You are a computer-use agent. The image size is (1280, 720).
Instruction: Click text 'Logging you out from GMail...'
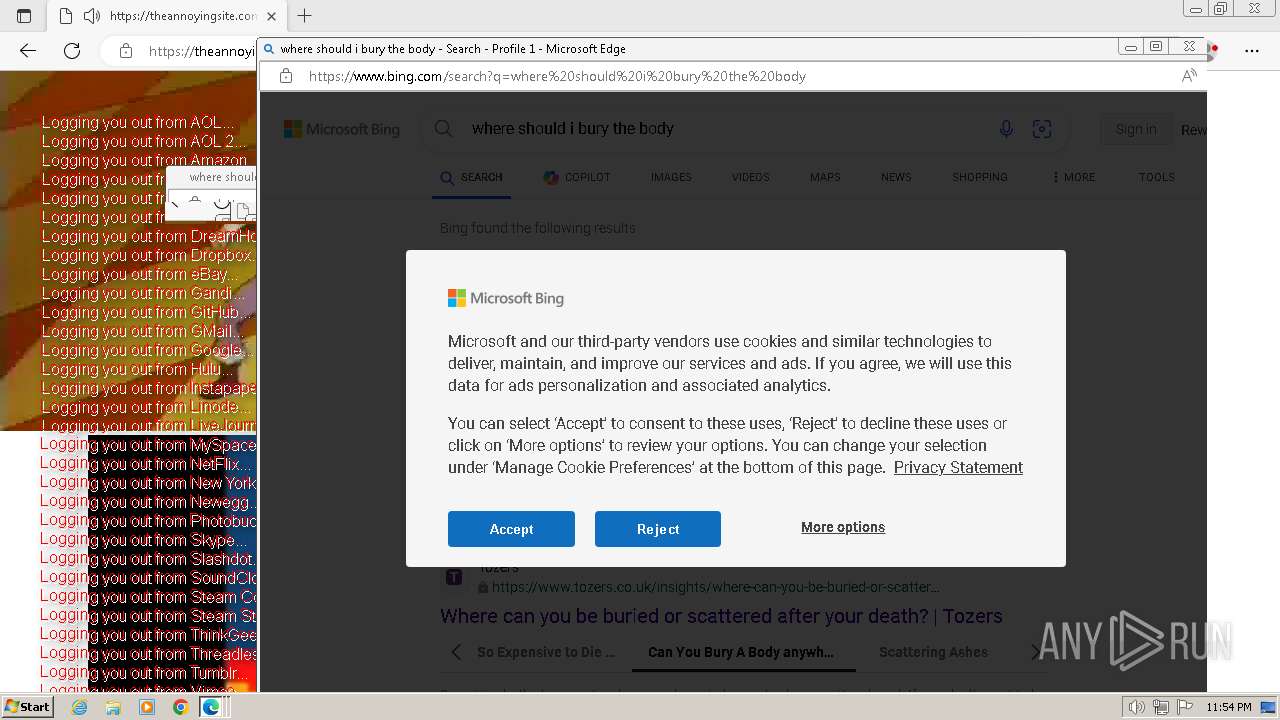tap(142, 332)
